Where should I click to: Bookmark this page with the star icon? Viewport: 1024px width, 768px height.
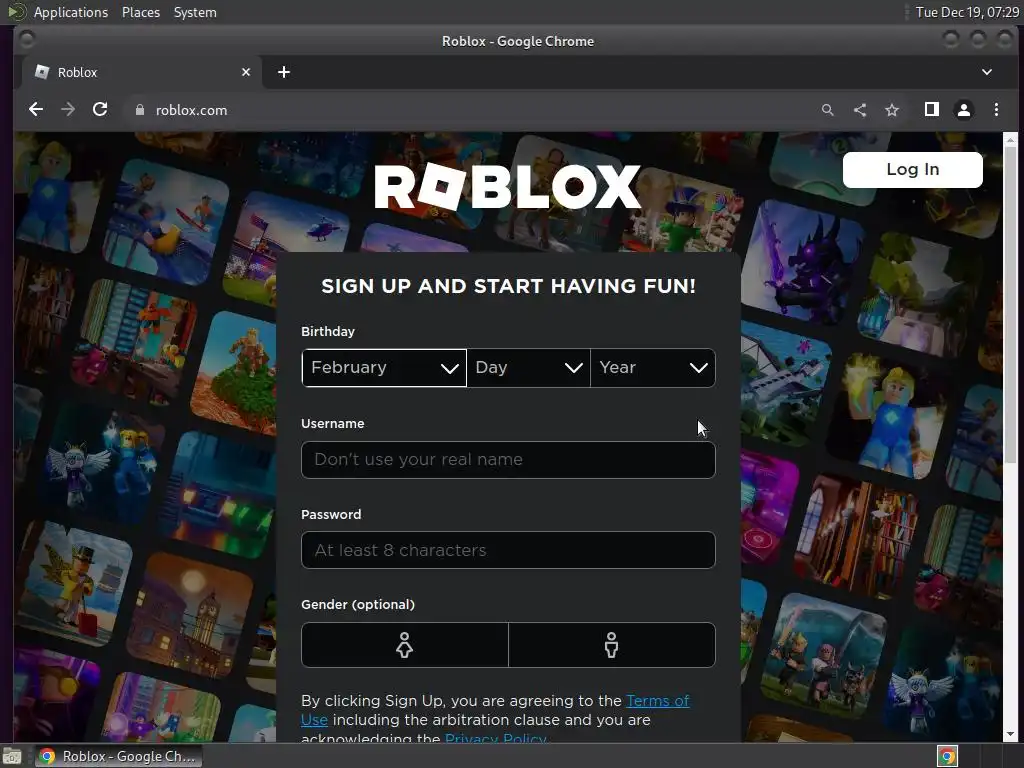[x=892, y=110]
